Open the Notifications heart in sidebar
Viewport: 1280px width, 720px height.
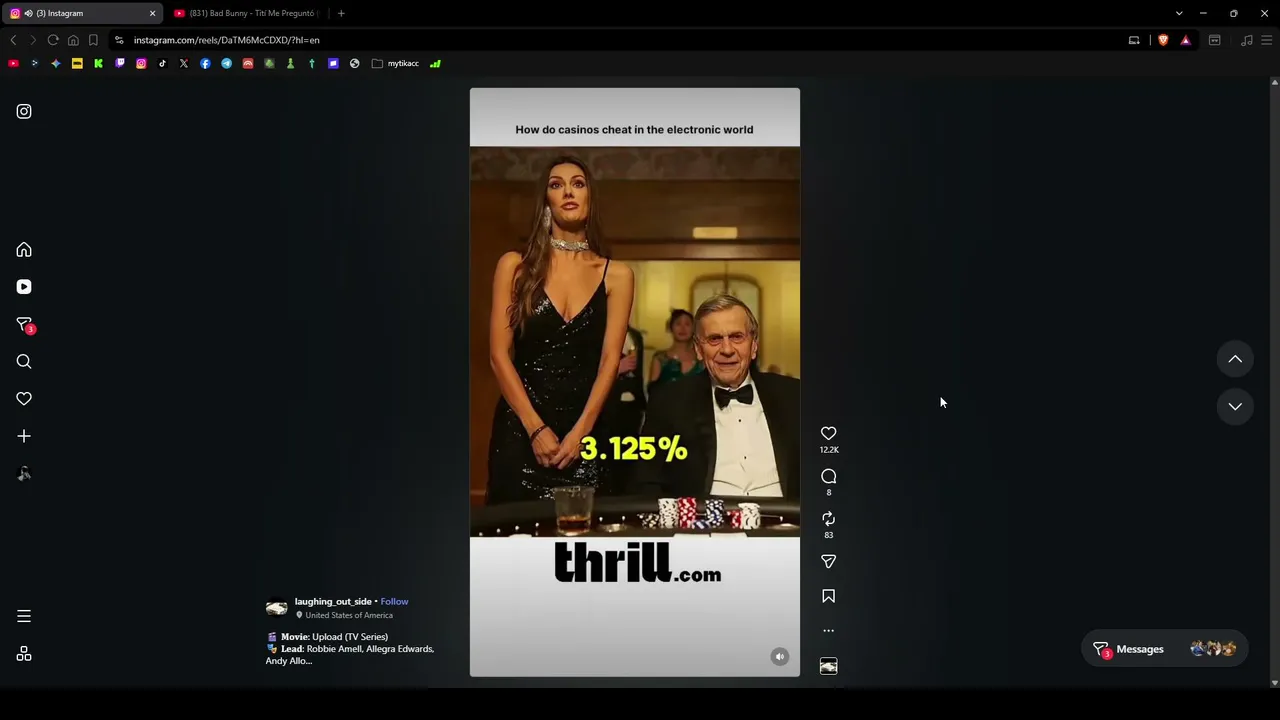click(x=24, y=399)
